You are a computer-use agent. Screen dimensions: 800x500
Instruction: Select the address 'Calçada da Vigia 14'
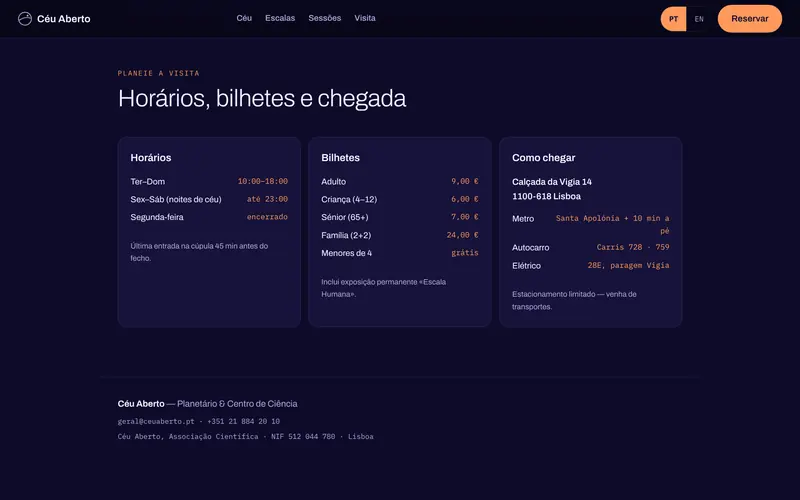coord(552,182)
